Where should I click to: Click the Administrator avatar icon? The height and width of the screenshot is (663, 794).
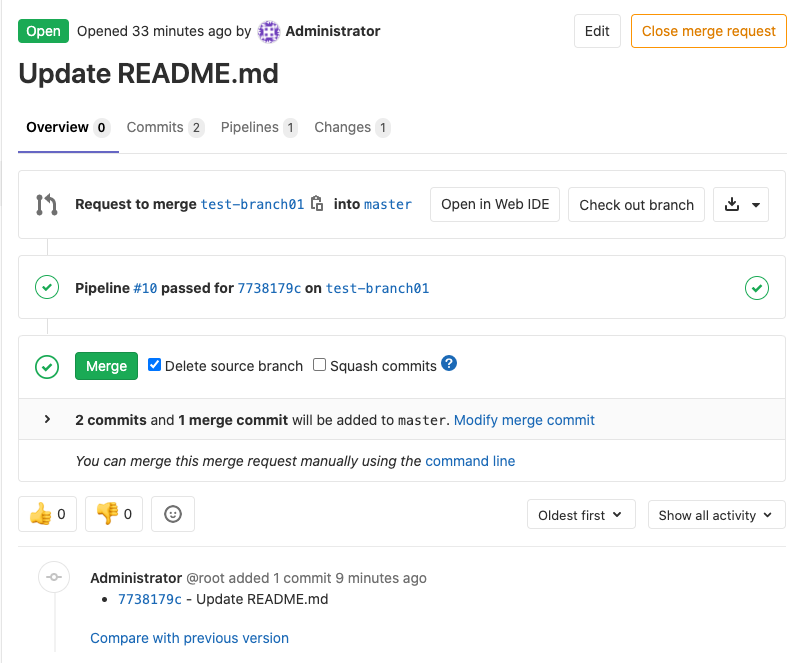click(269, 31)
